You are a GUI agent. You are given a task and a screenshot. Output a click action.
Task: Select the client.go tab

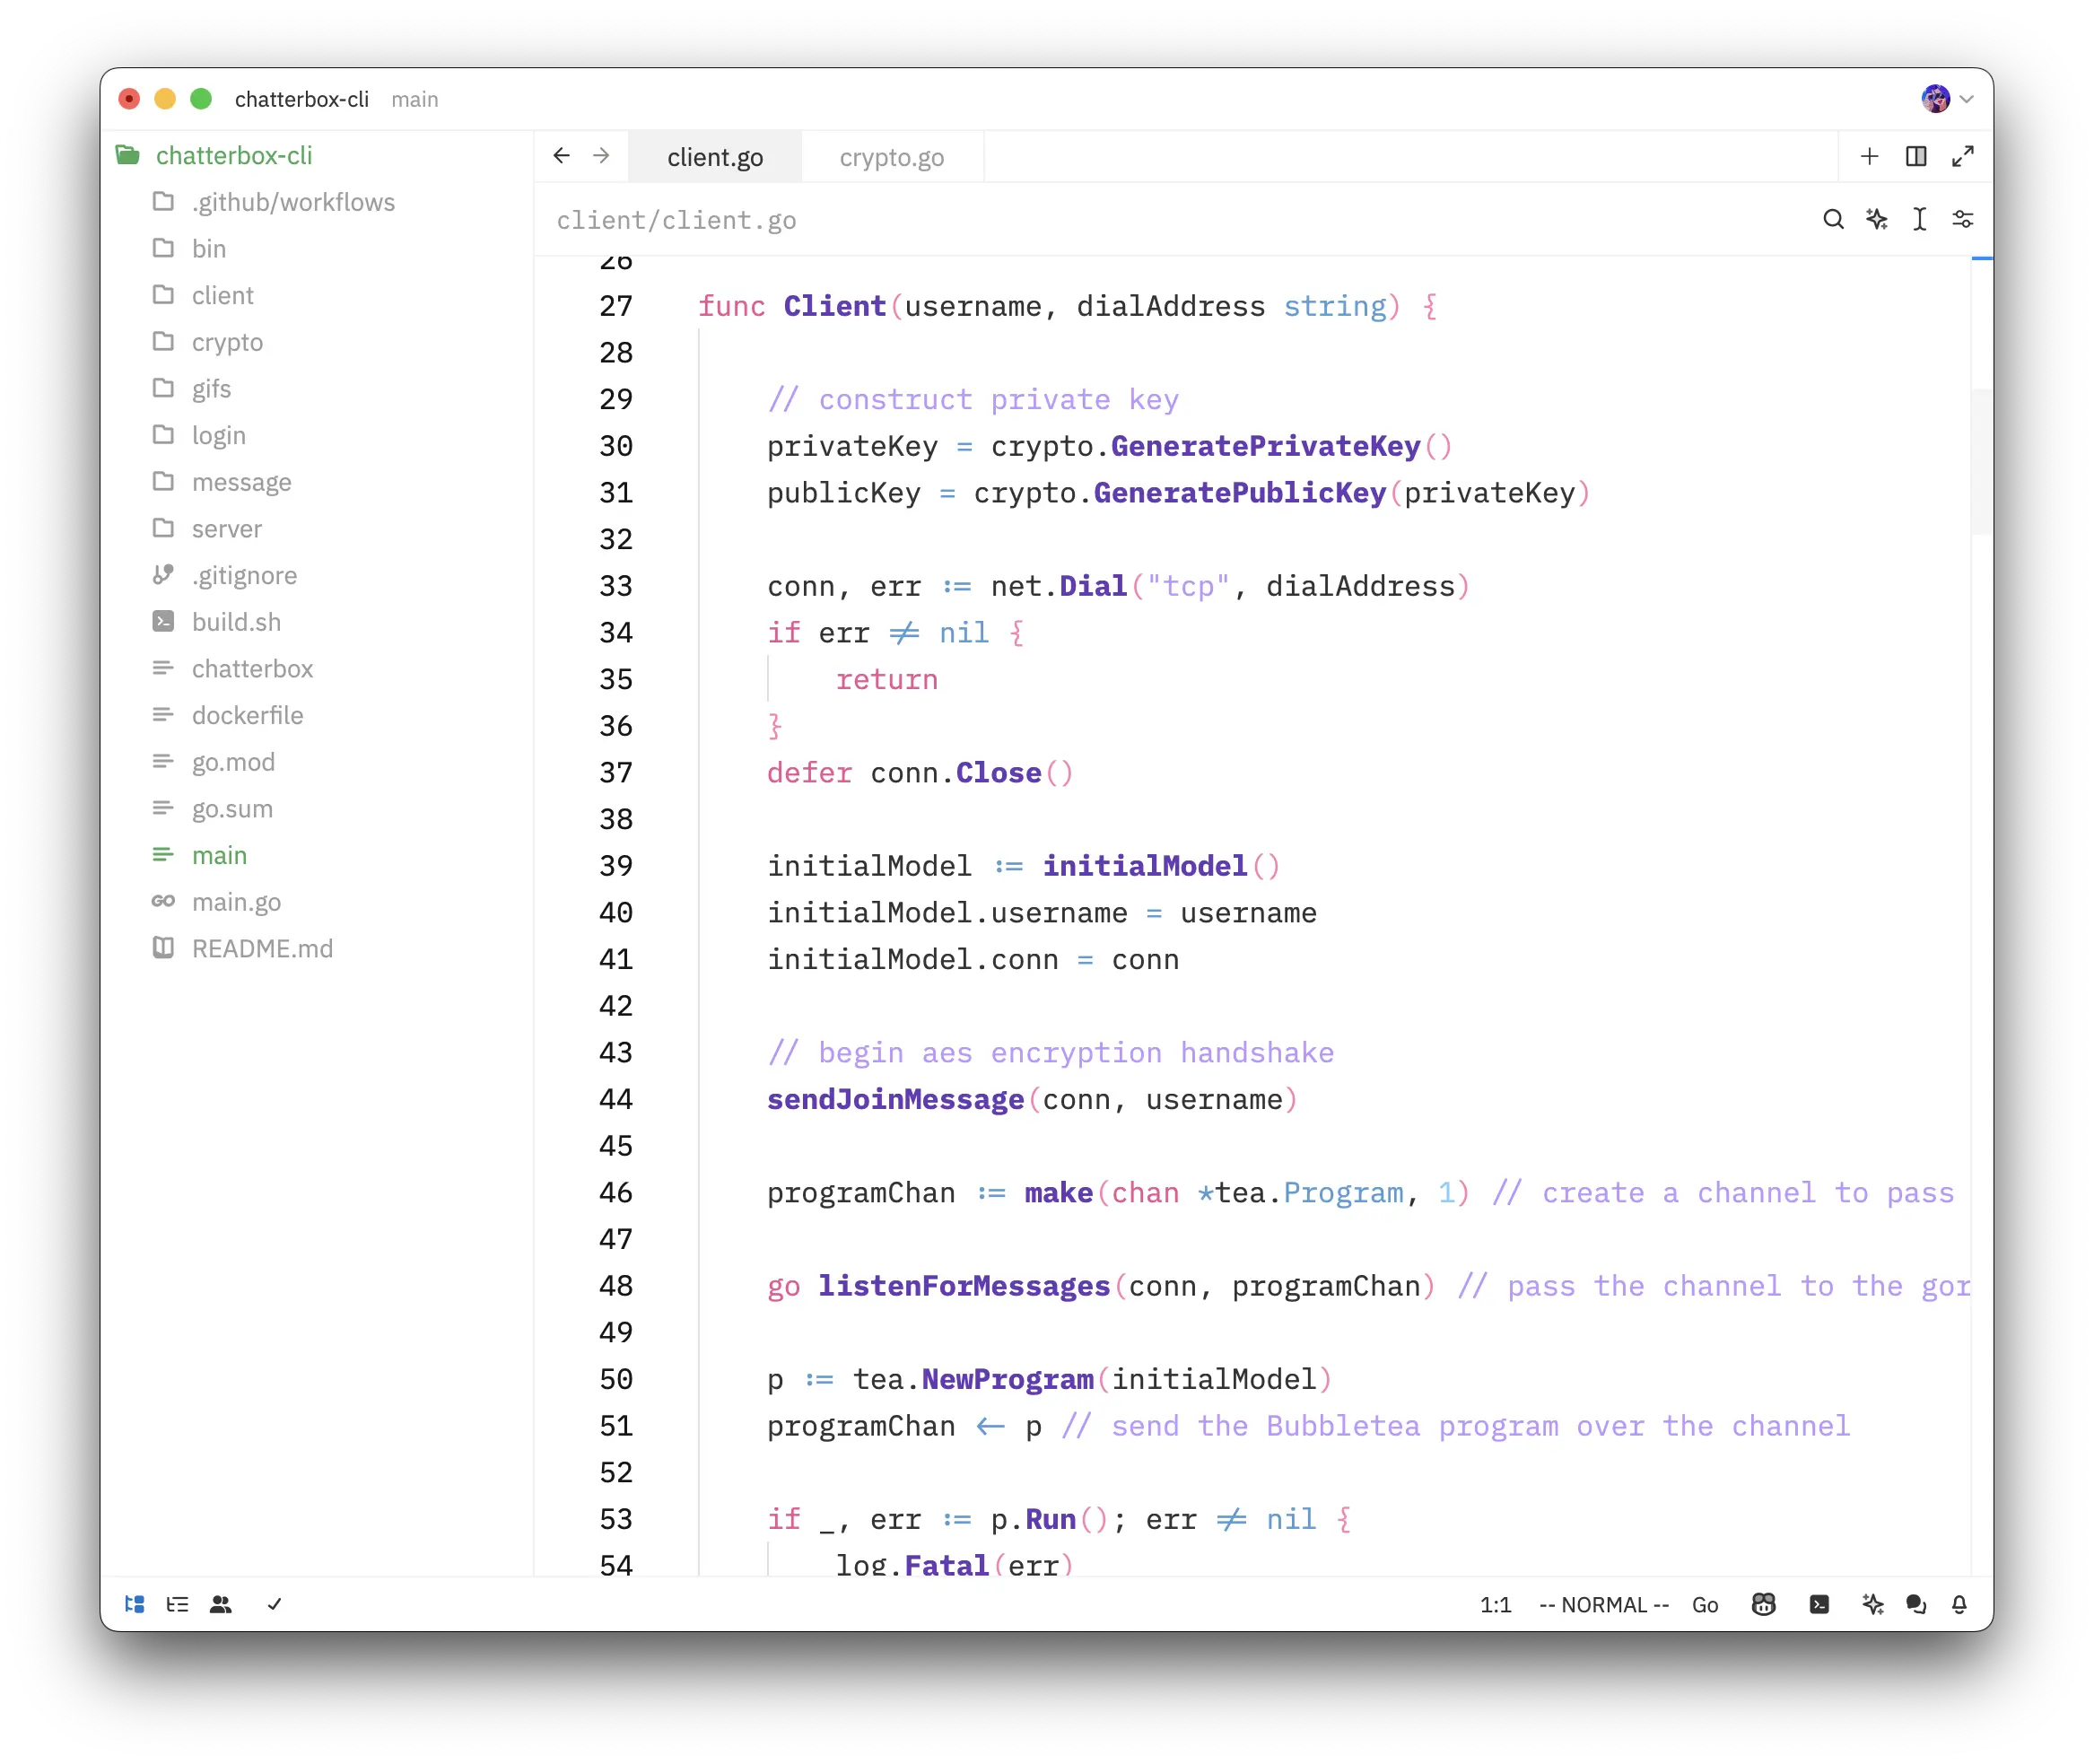(714, 157)
